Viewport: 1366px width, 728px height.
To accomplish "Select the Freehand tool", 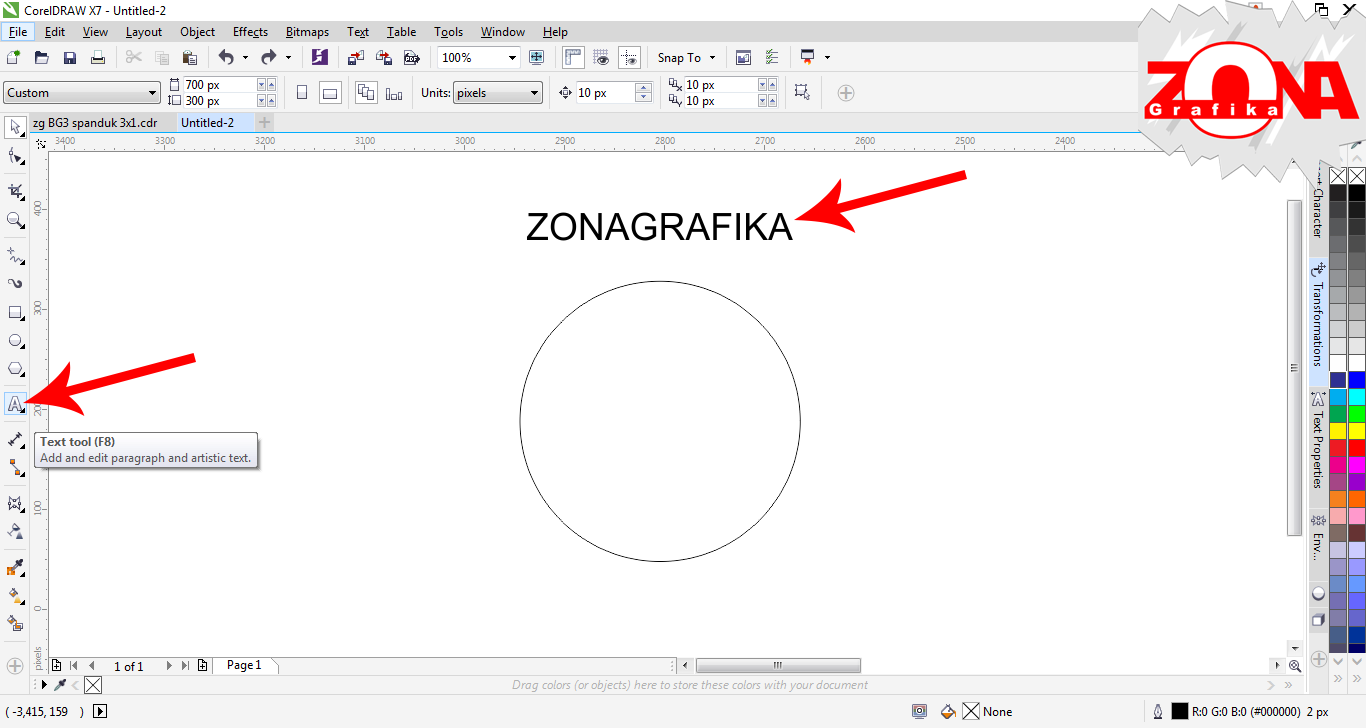I will [x=15, y=255].
